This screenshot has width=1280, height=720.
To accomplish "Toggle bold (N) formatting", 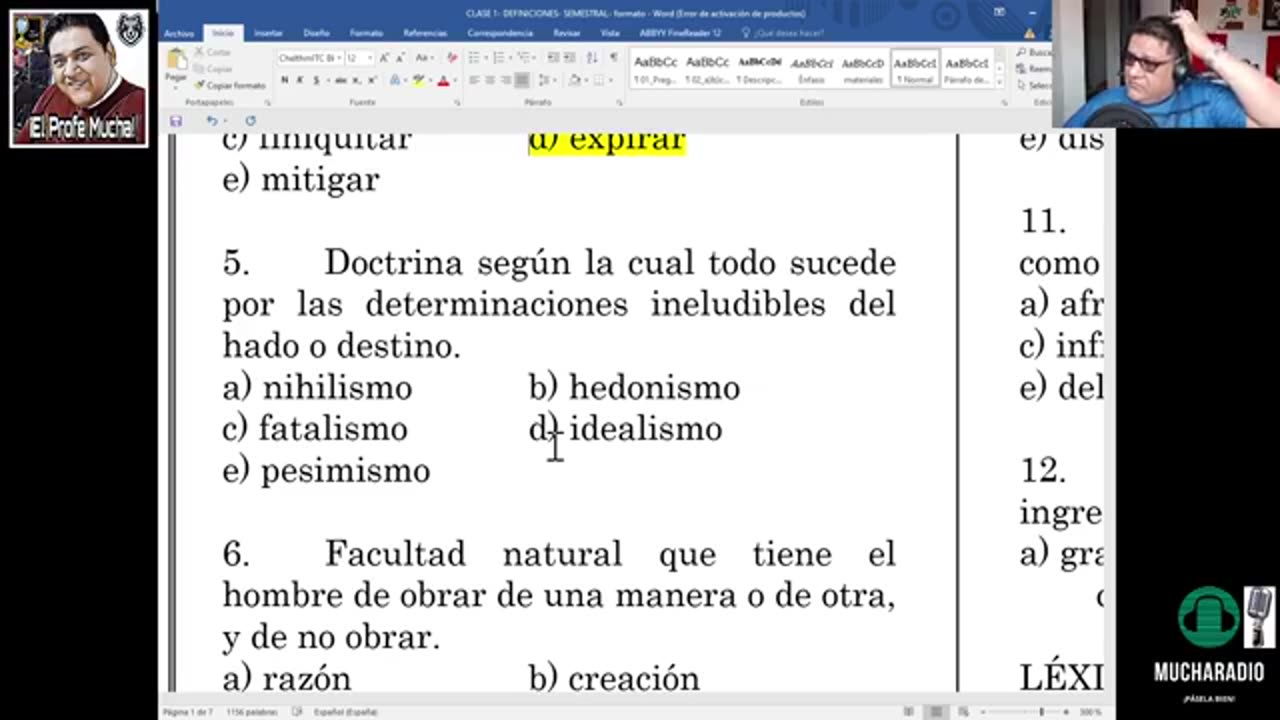I will (285, 80).
